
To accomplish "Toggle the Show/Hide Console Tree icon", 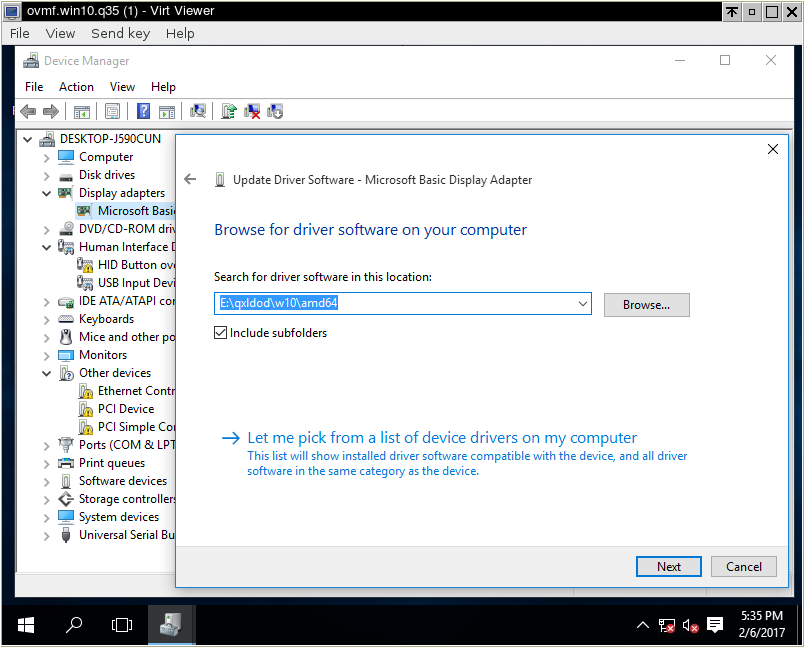I will point(81,110).
